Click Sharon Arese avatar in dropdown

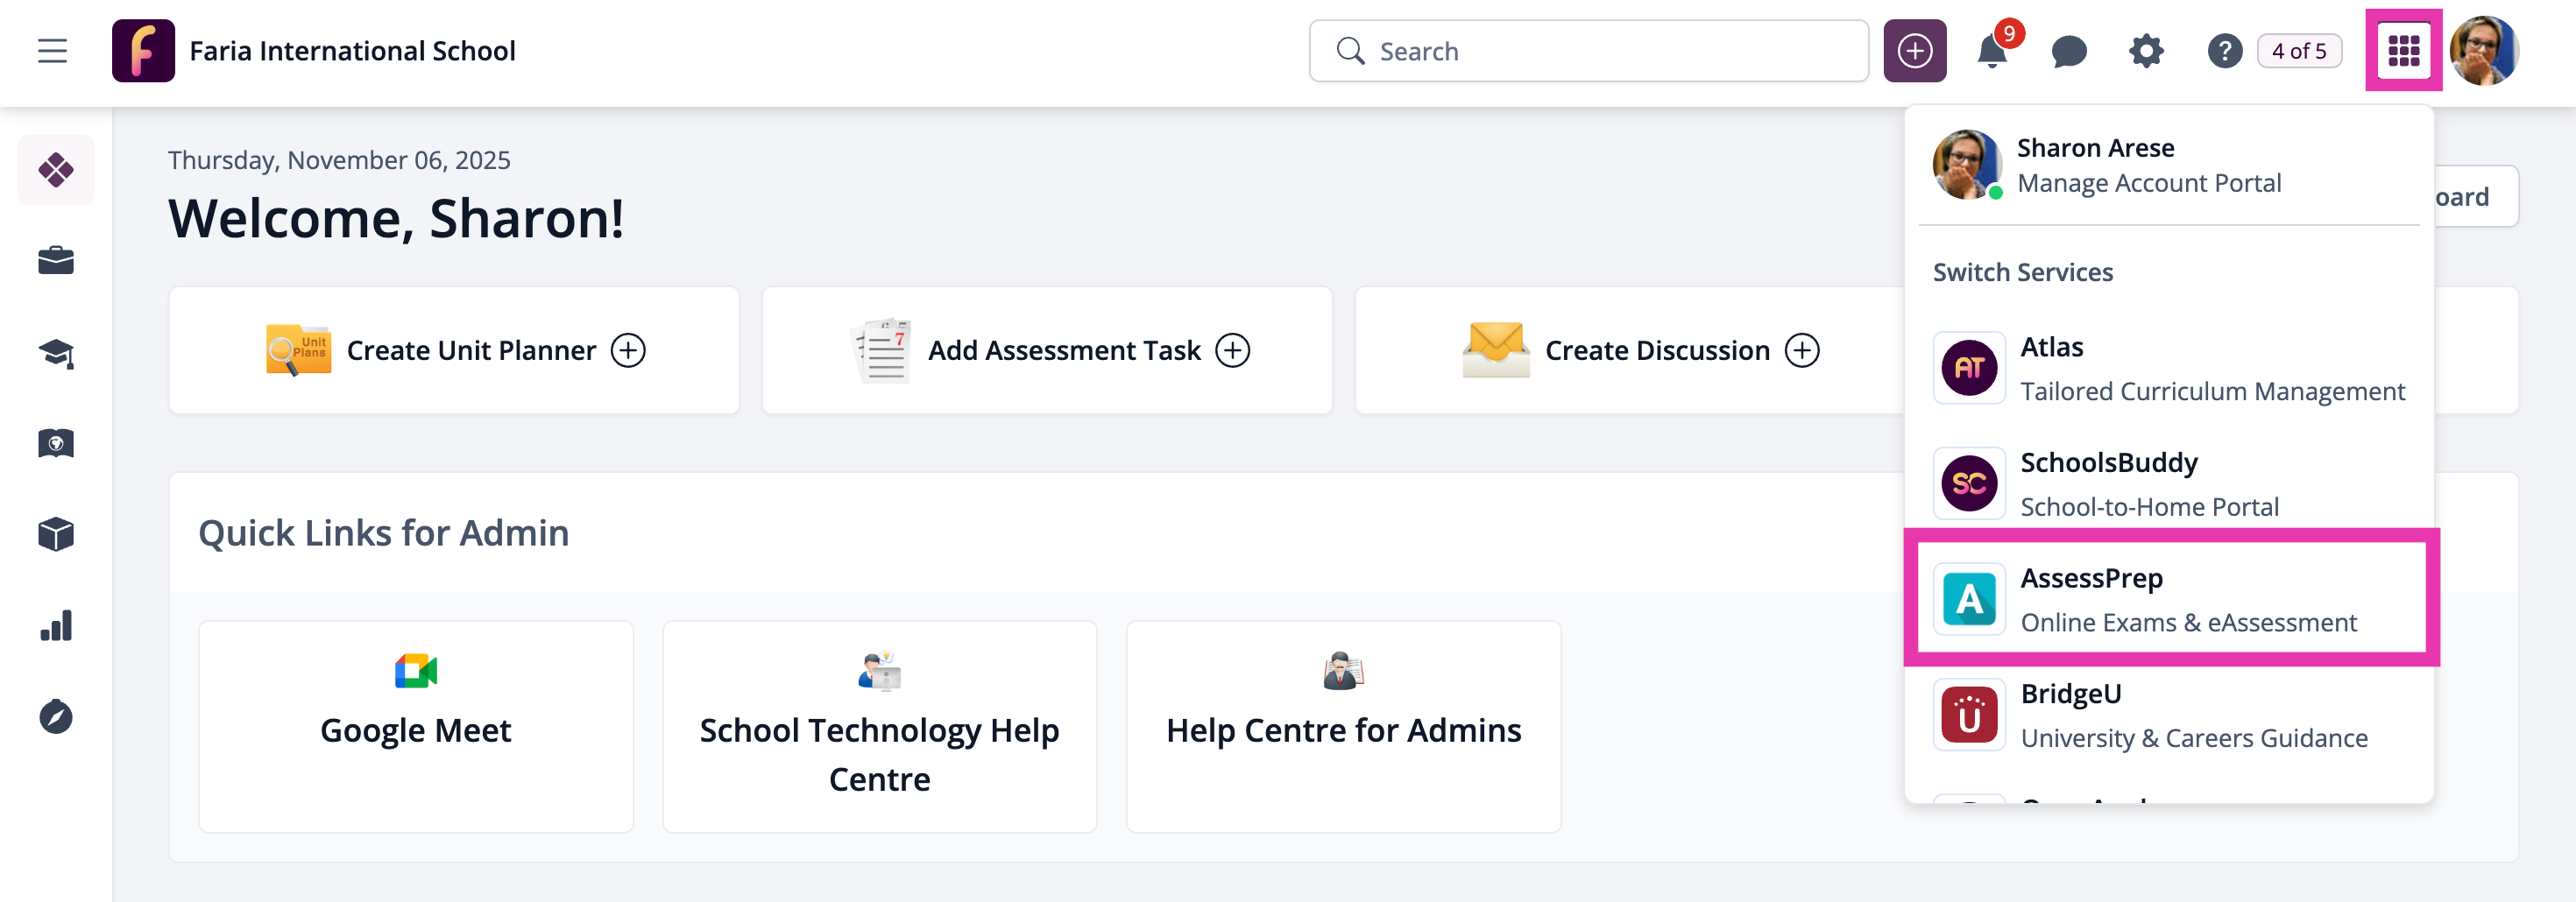(x=1967, y=165)
